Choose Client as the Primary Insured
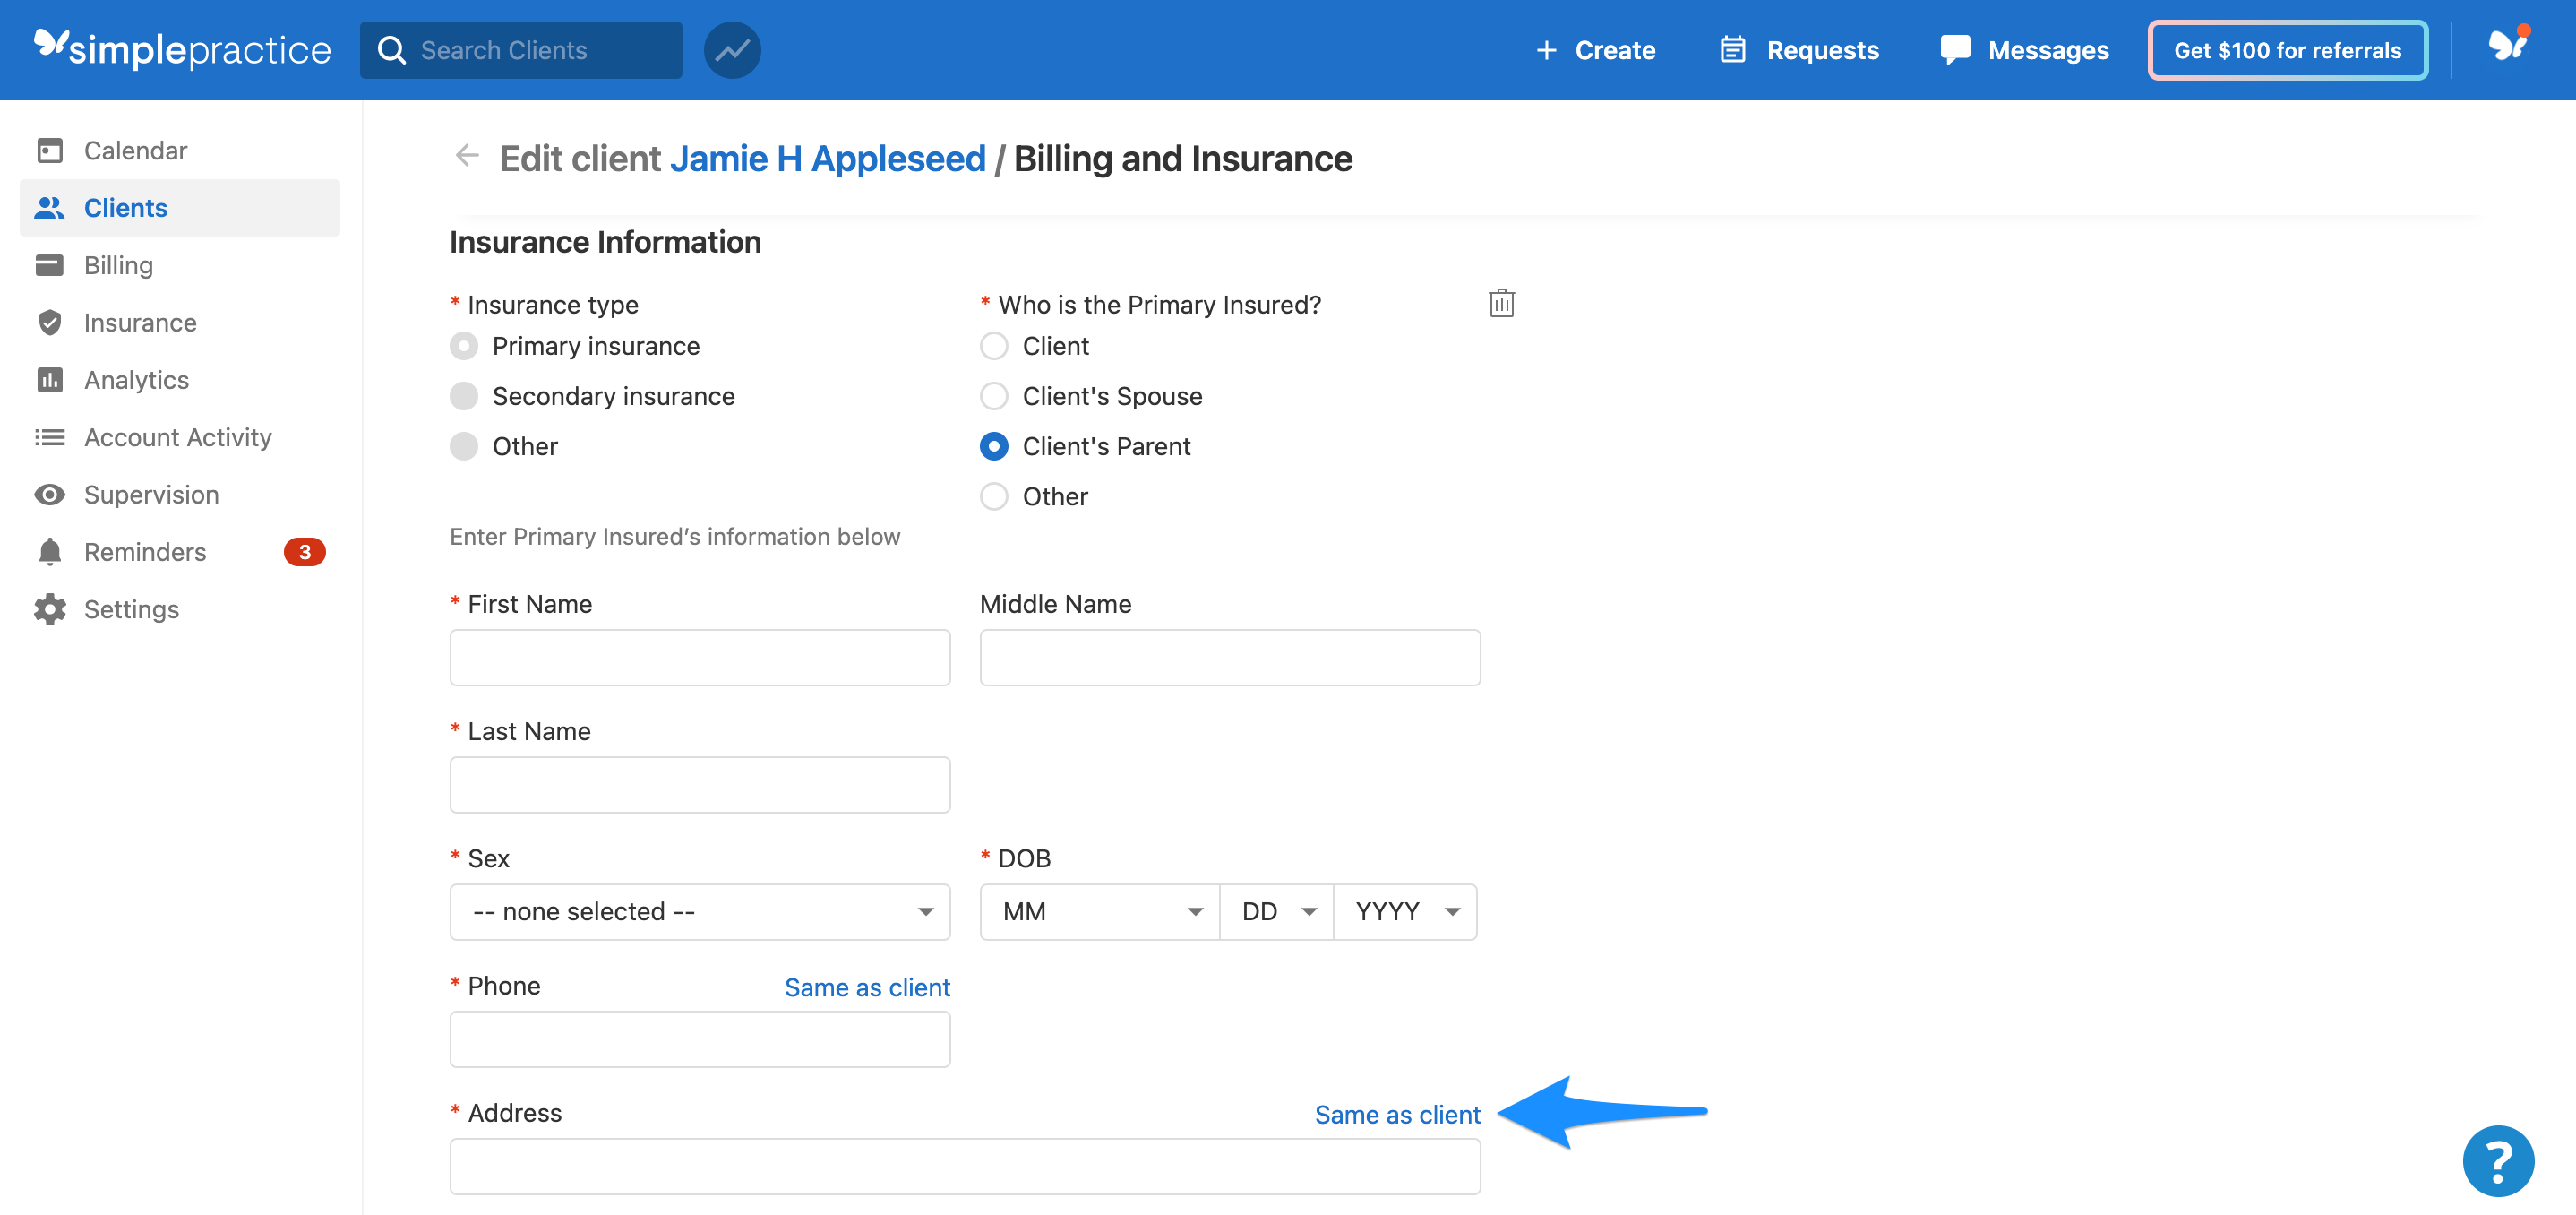This screenshot has width=2576, height=1215. (x=994, y=345)
